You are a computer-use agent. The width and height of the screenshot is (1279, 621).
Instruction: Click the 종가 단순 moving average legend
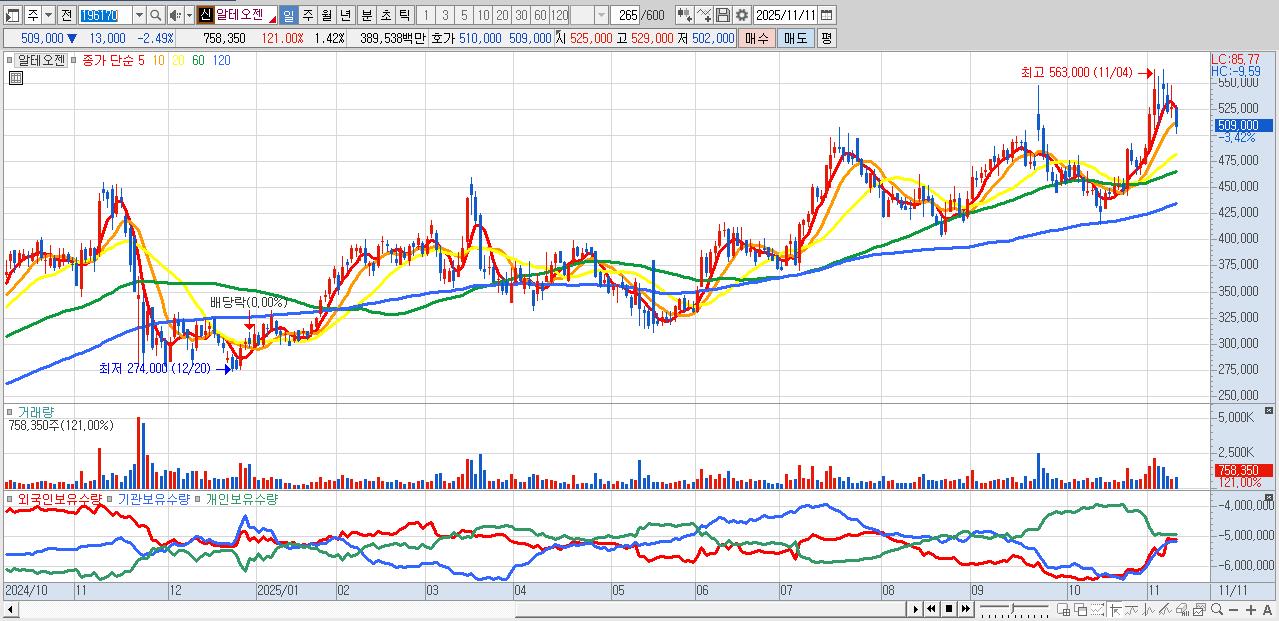106,60
